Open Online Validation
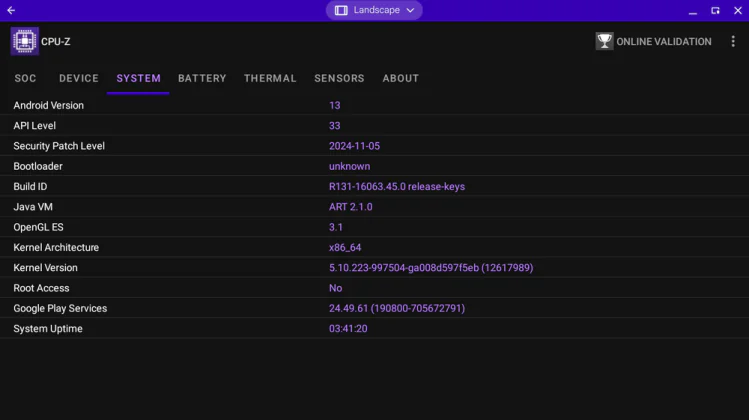The width and height of the screenshot is (749, 420). [x=653, y=42]
